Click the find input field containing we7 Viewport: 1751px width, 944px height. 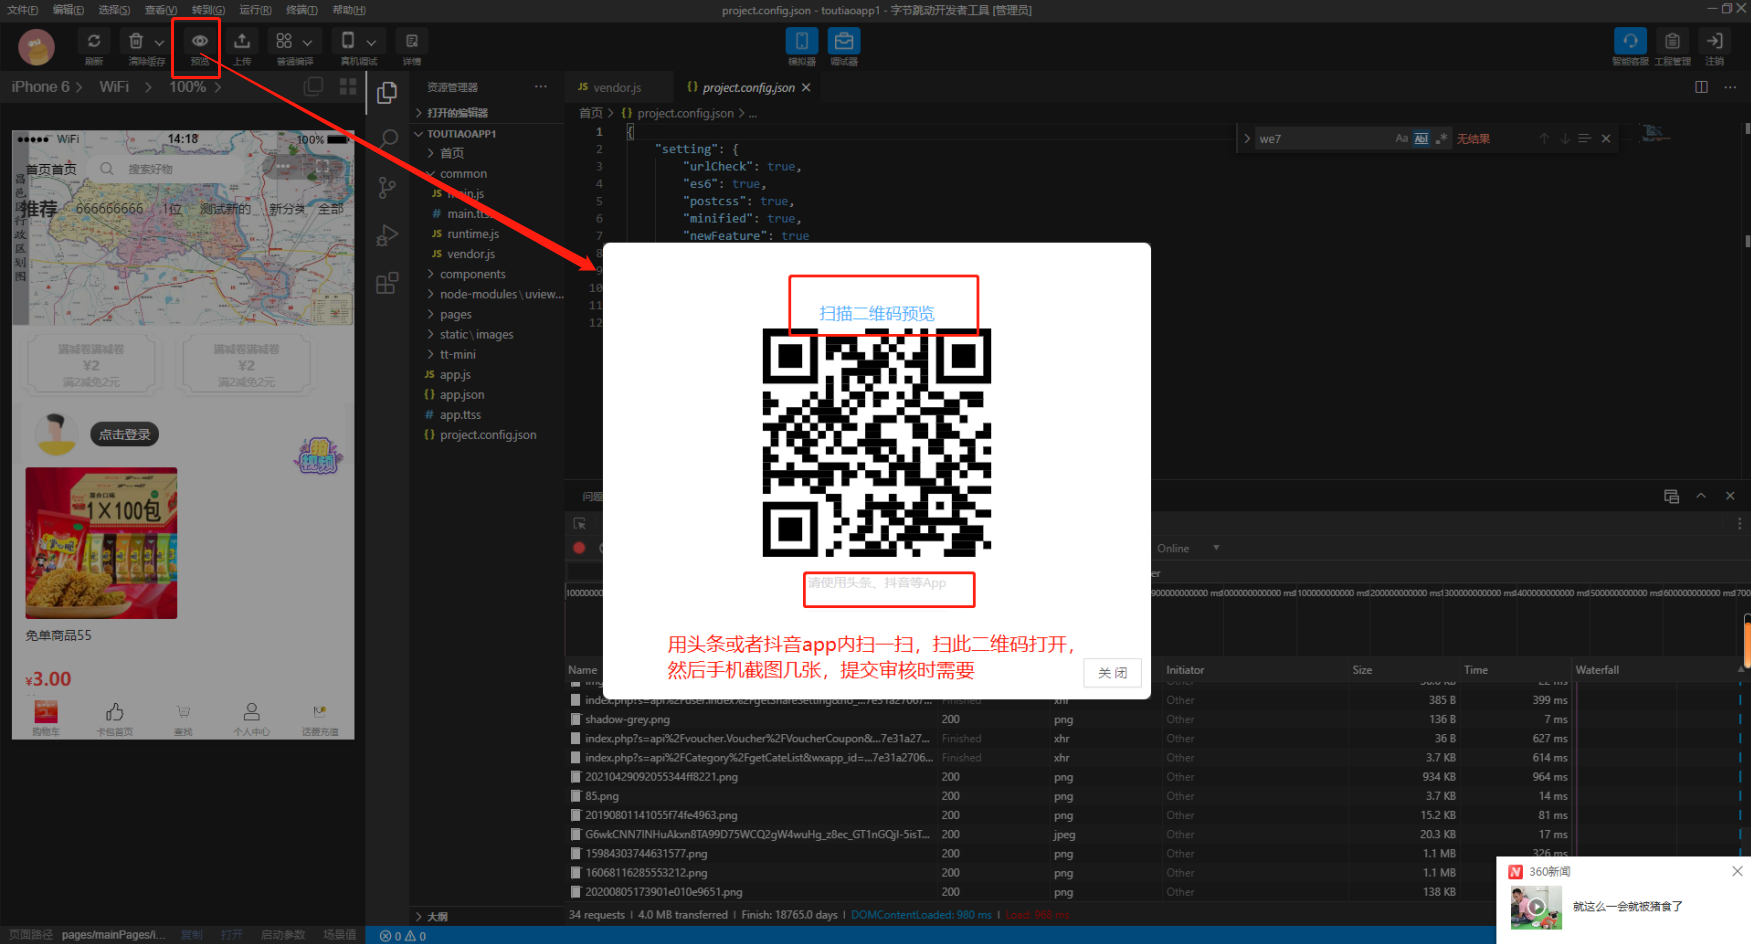click(1320, 139)
